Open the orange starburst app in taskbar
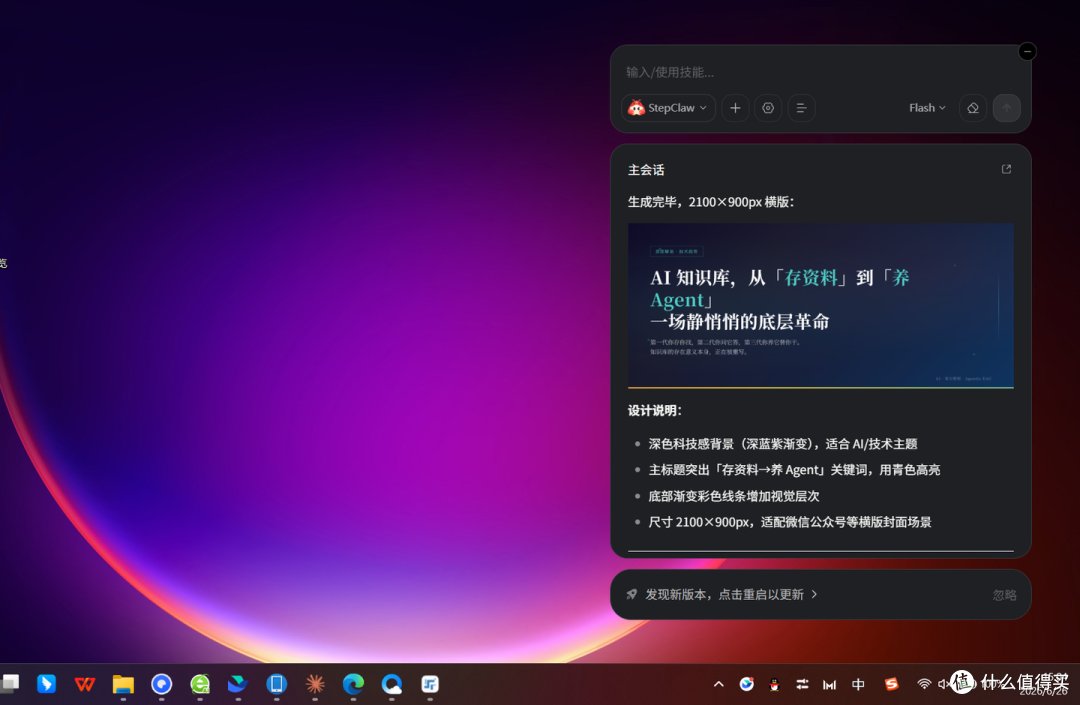This screenshot has width=1080, height=705. (315, 684)
